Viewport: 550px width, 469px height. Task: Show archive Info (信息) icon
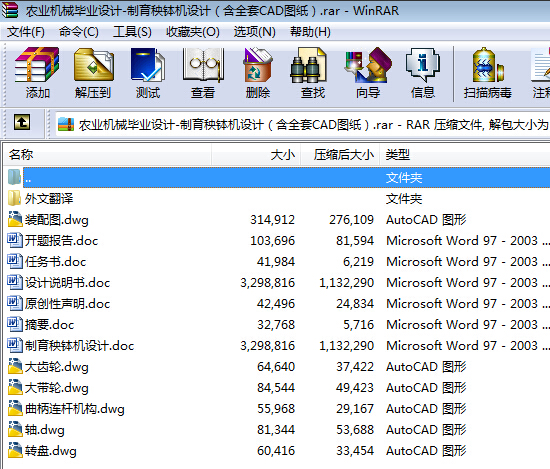(x=423, y=66)
